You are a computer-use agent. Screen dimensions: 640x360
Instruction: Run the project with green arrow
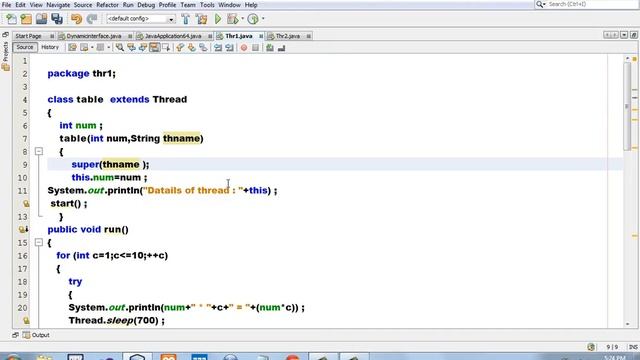[218, 19]
